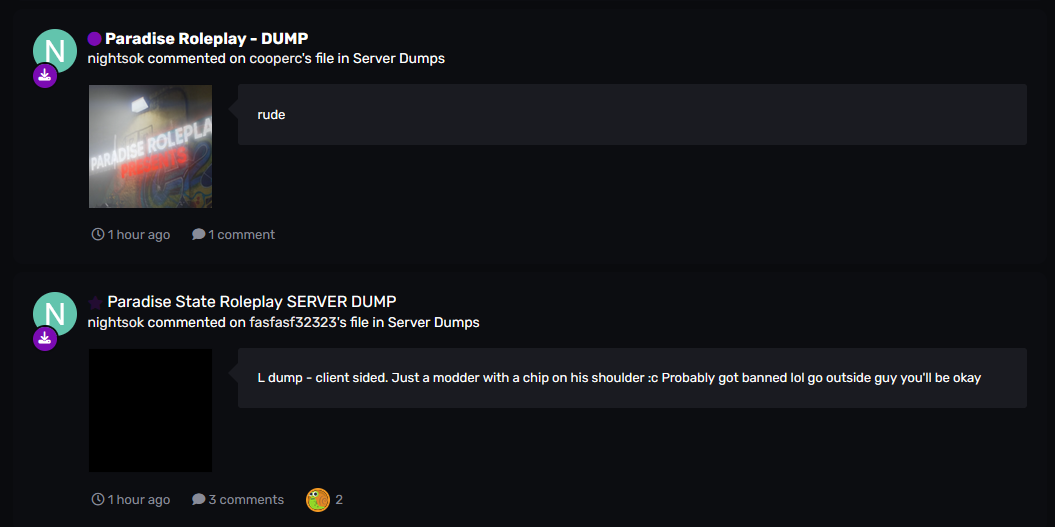Image resolution: width=1055 pixels, height=527 pixels.
Task: Click nightsok's avatar on the Paradise Roleplay - DUMP post
Action: point(54,51)
